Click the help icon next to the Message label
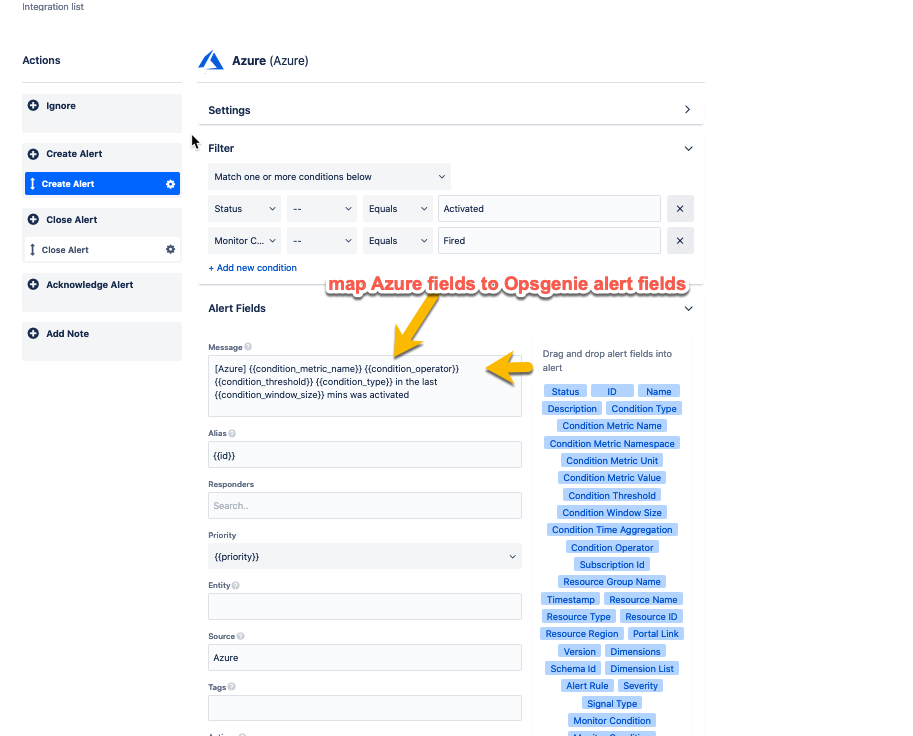This screenshot has height=736, width=913. pos(248,346)
